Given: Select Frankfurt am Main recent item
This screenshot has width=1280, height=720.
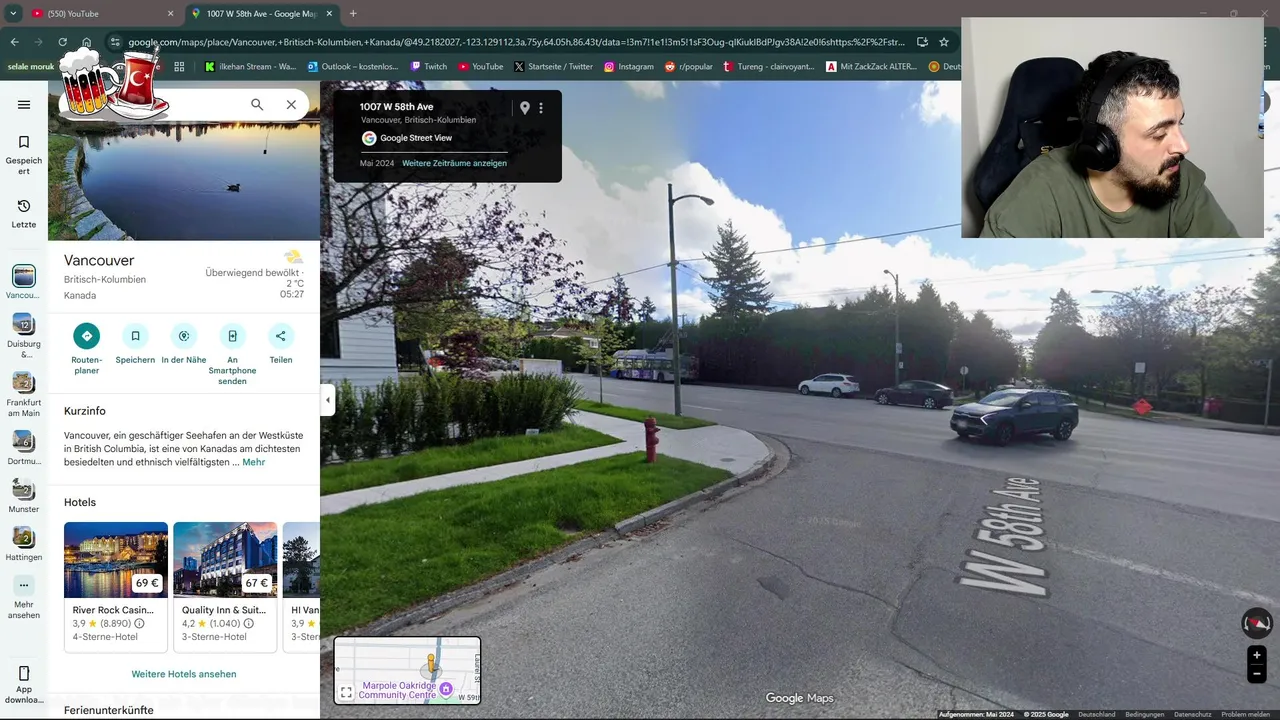Looking at the screenshot, I should pyautogui.click(x=24, y=395).
